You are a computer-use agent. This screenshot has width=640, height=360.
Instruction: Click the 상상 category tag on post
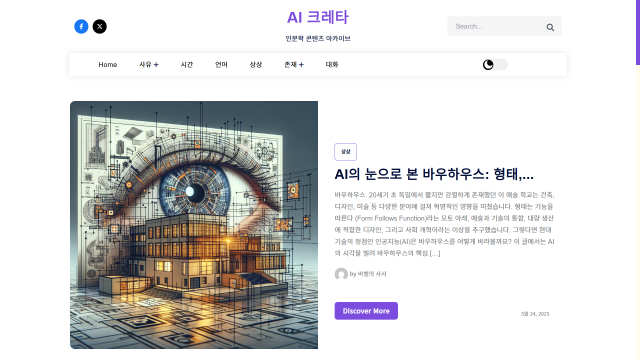[x=346, y=152]
